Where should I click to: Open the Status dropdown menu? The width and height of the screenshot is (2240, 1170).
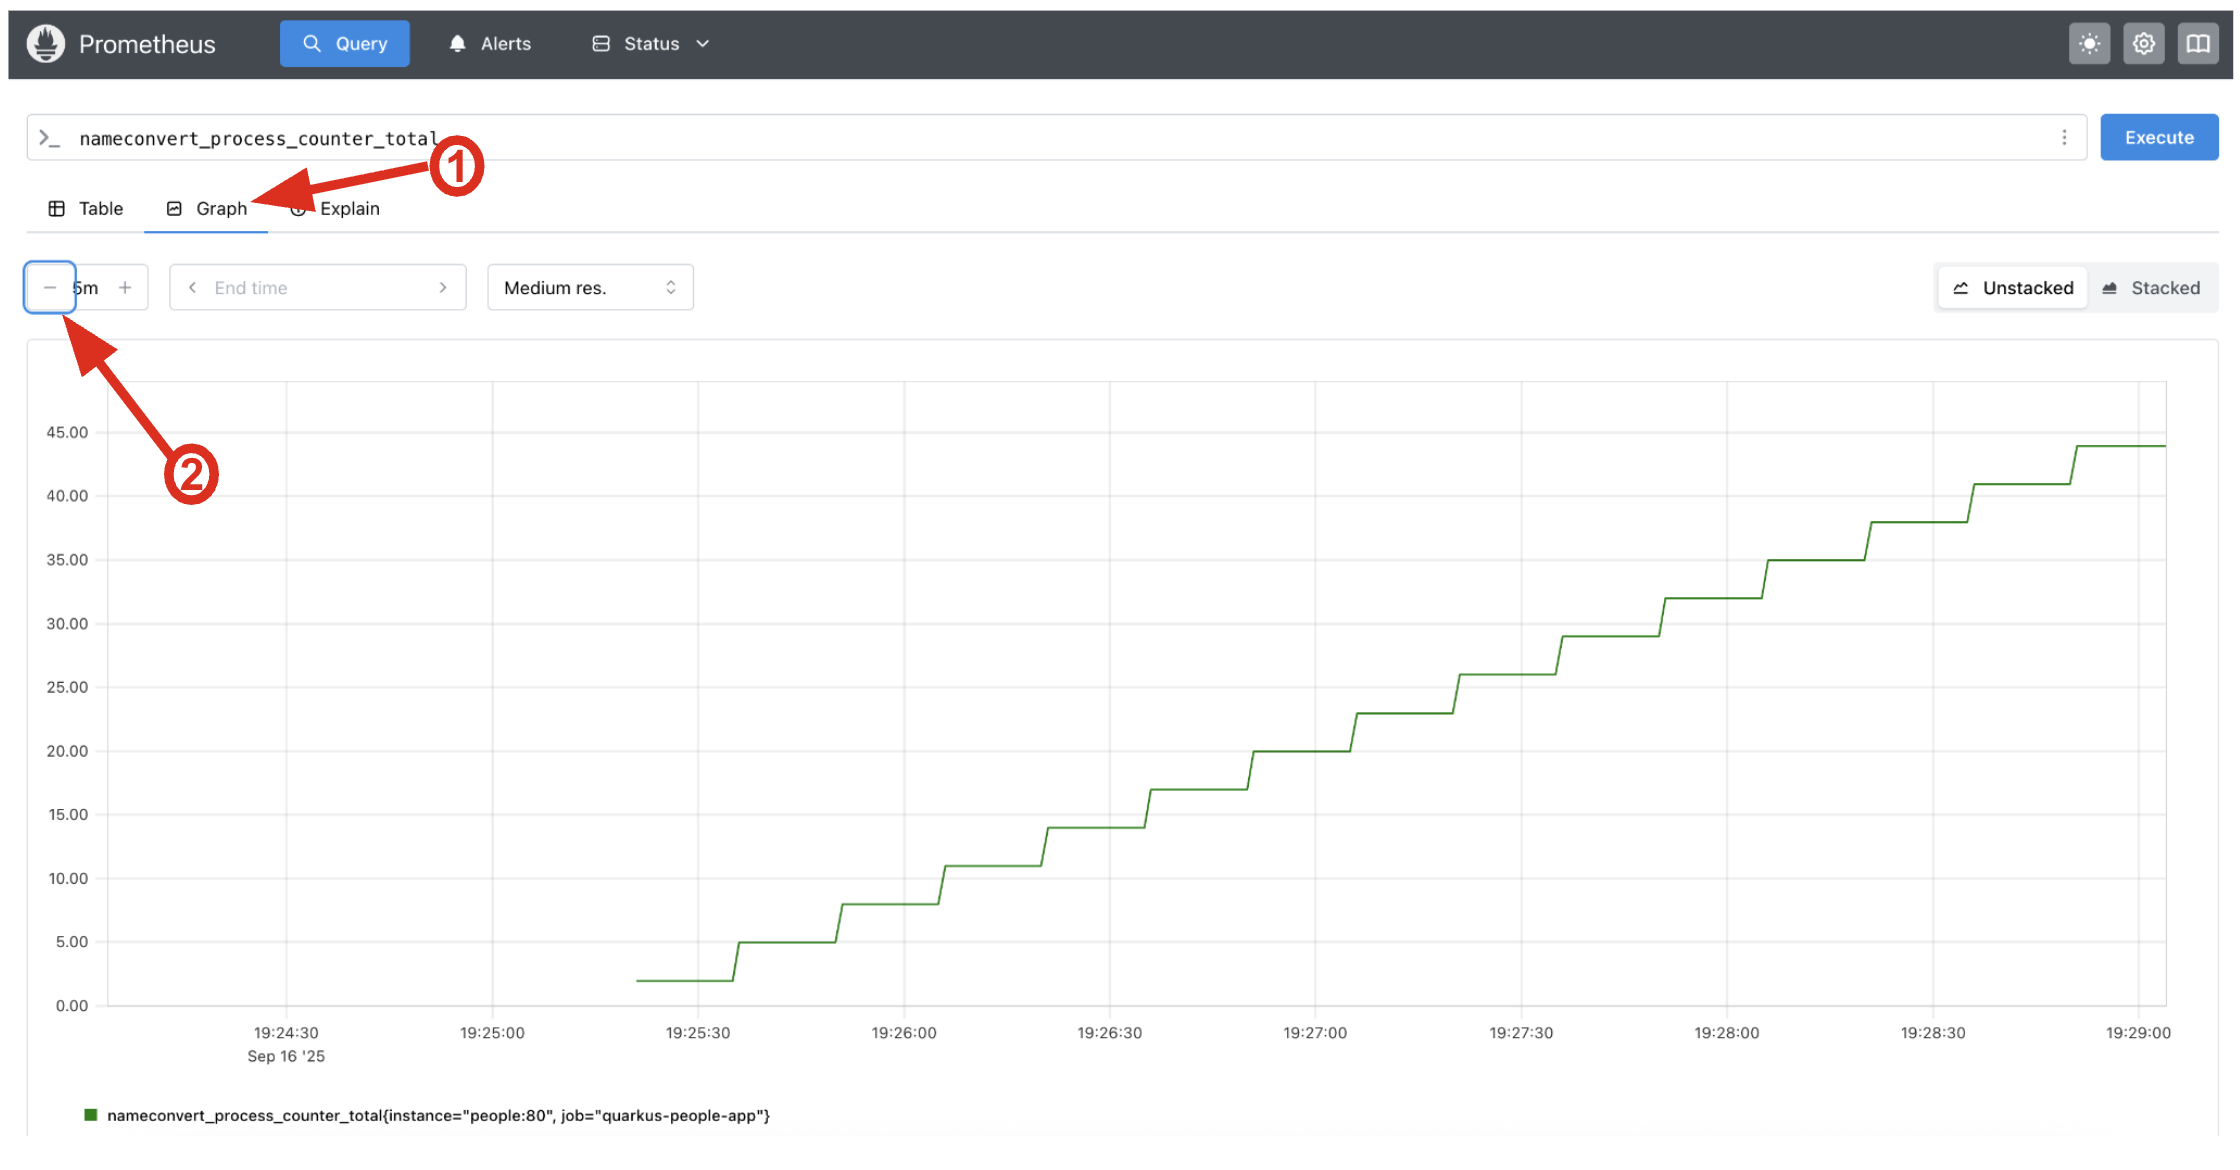pos(651,44)
